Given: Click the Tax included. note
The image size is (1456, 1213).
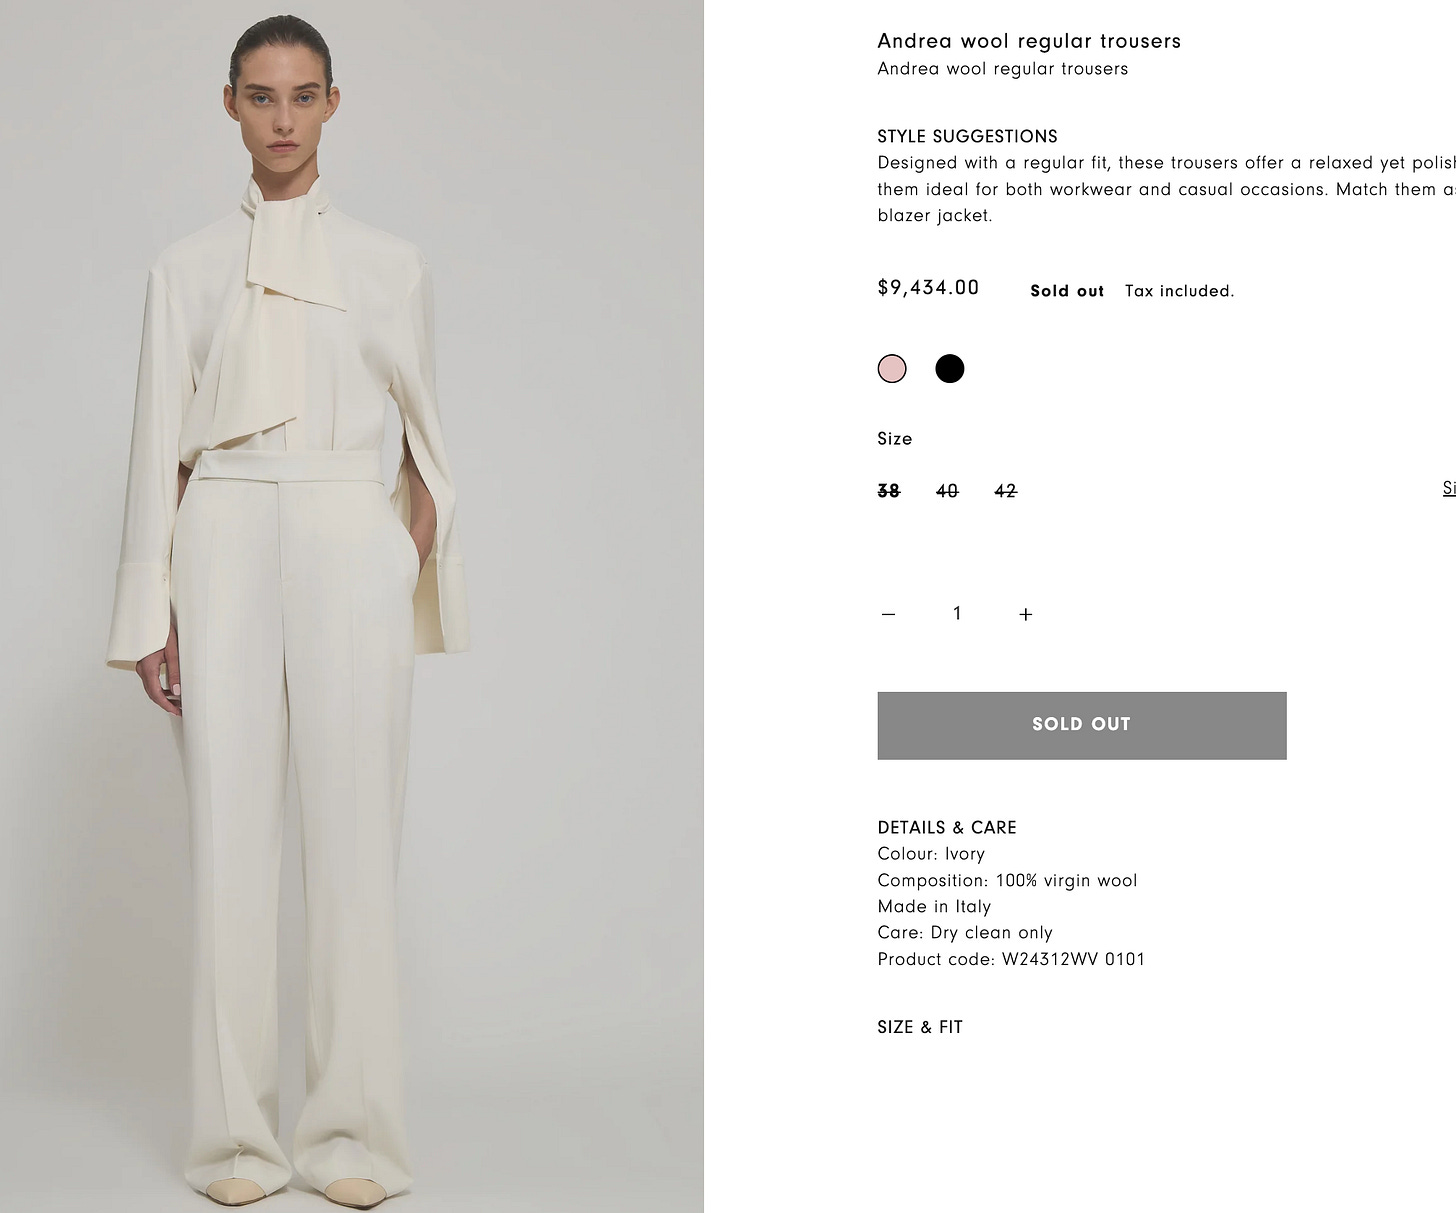Looking at the screenshot, I should click(x=1180, y=291).
